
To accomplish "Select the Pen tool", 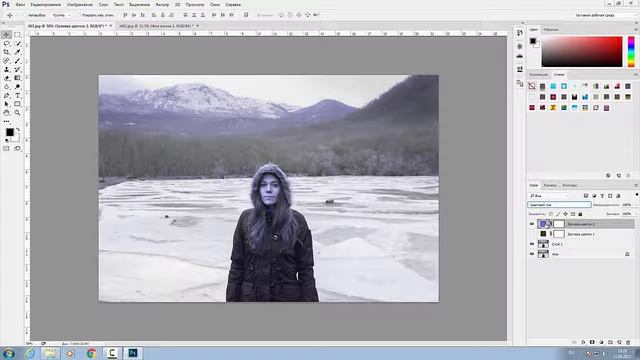I will coord(7,96).
